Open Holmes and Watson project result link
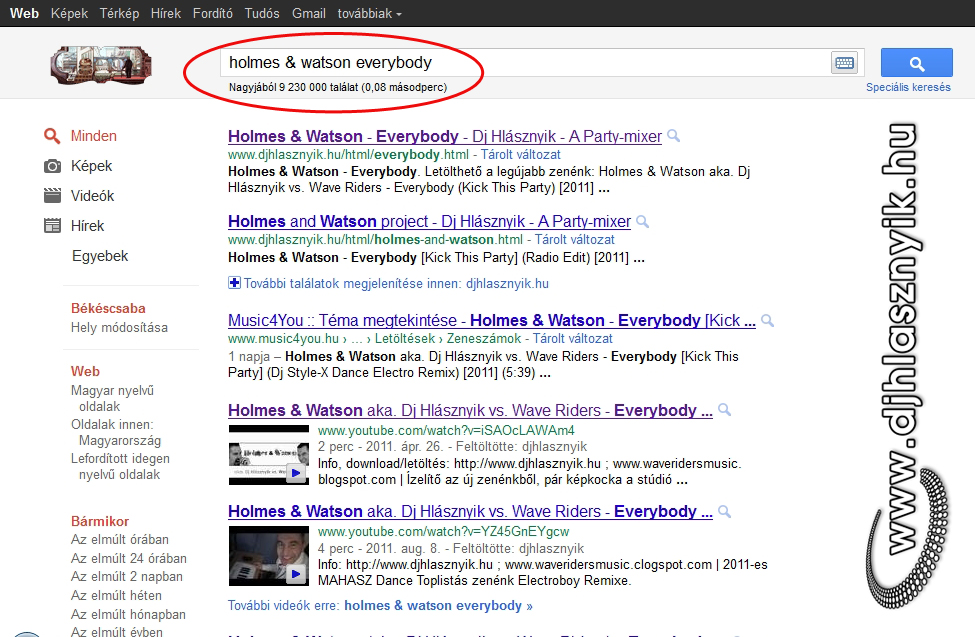This screenshot has width=975, height=637. pos(429,221)
